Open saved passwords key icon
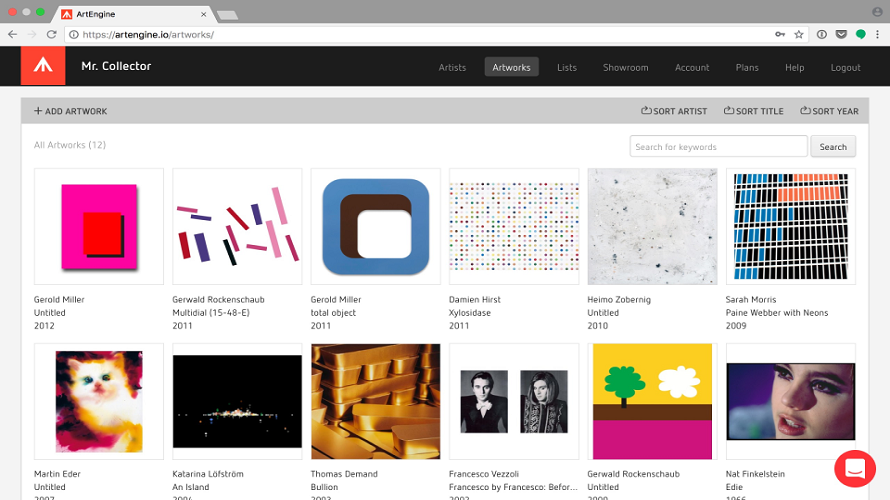 coord(780,35)
